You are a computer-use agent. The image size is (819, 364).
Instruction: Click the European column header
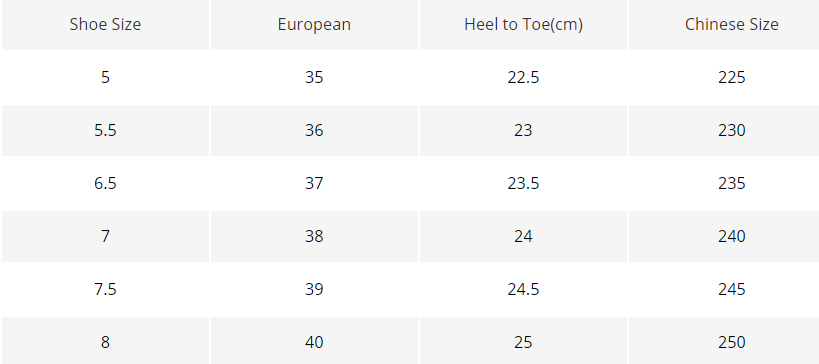click(314, 25)
